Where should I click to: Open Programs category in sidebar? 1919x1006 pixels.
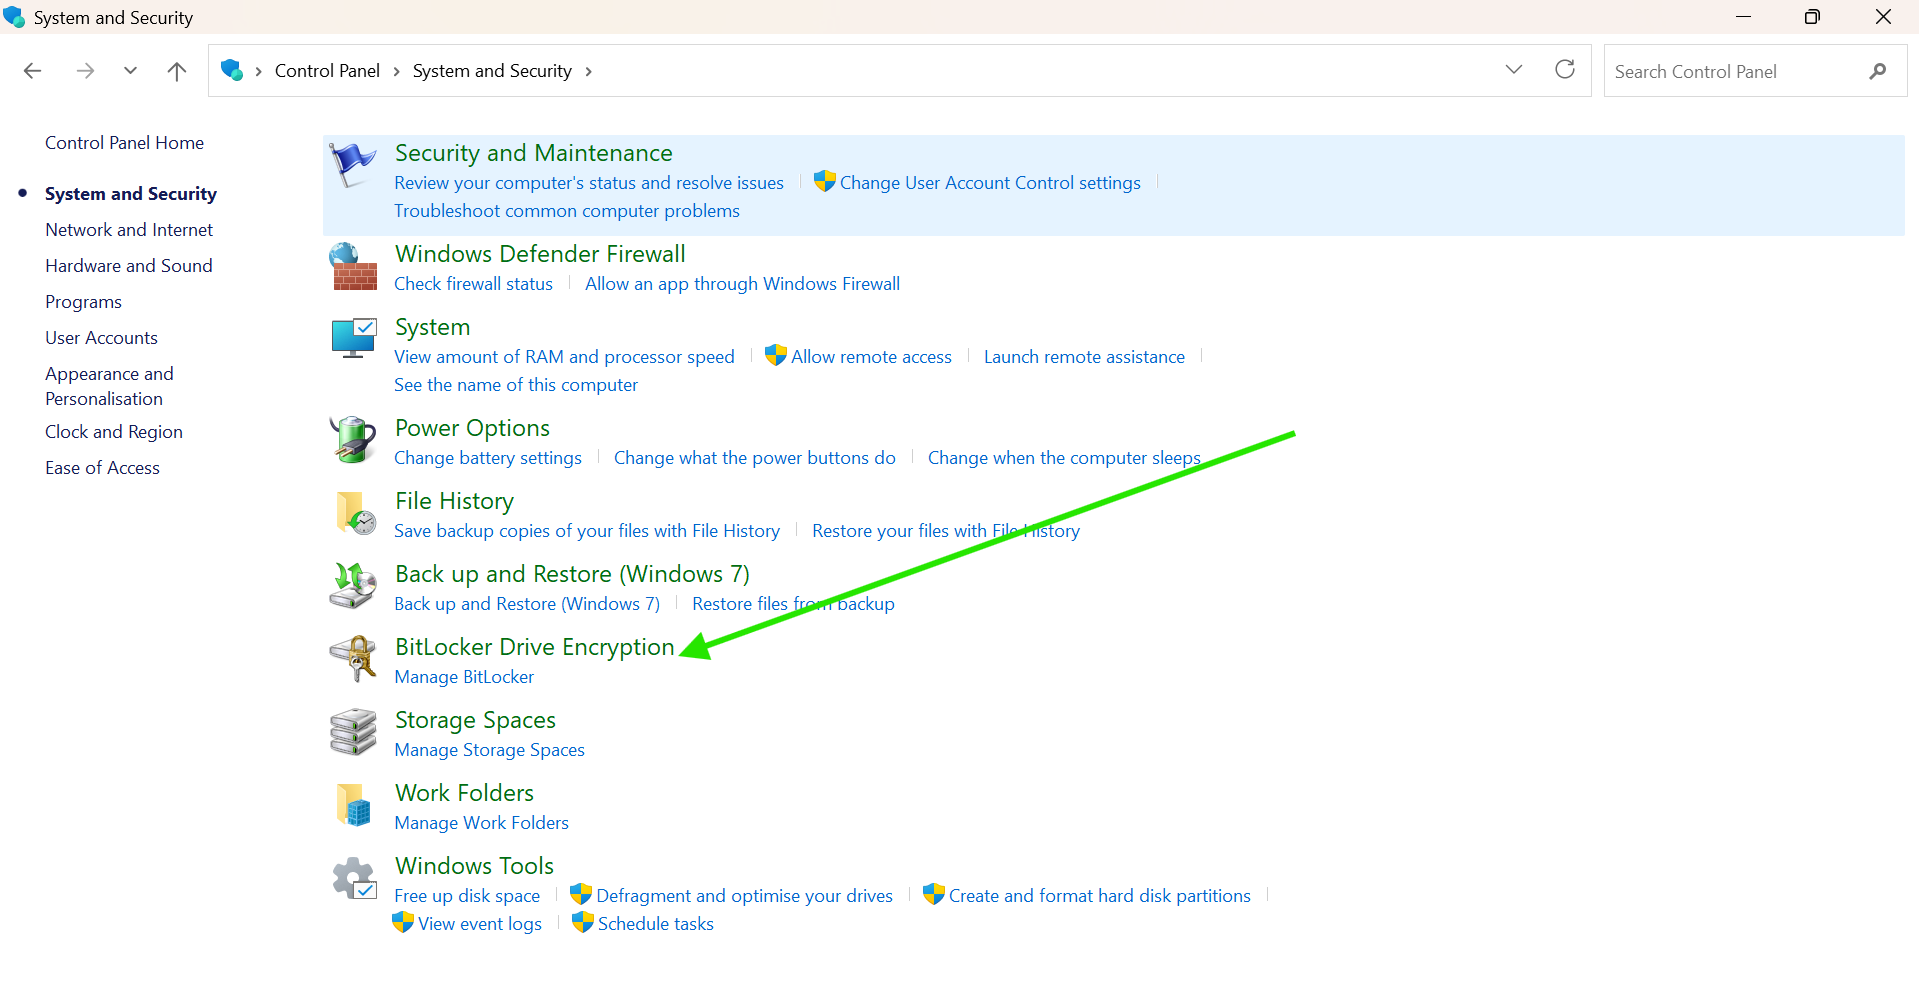pos(83,302)
